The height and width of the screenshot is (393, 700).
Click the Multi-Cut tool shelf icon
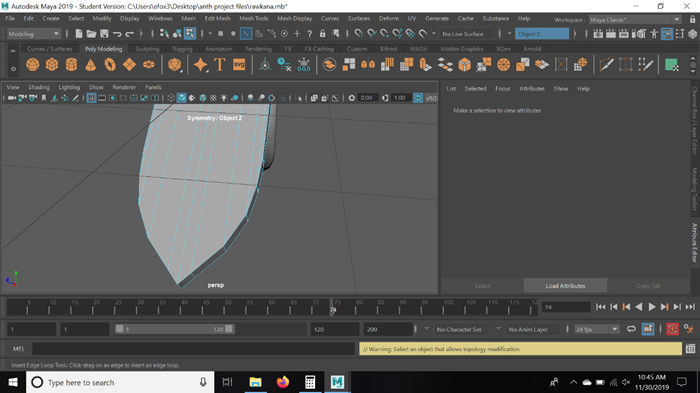pyautogui.click(x=606, y=65)
